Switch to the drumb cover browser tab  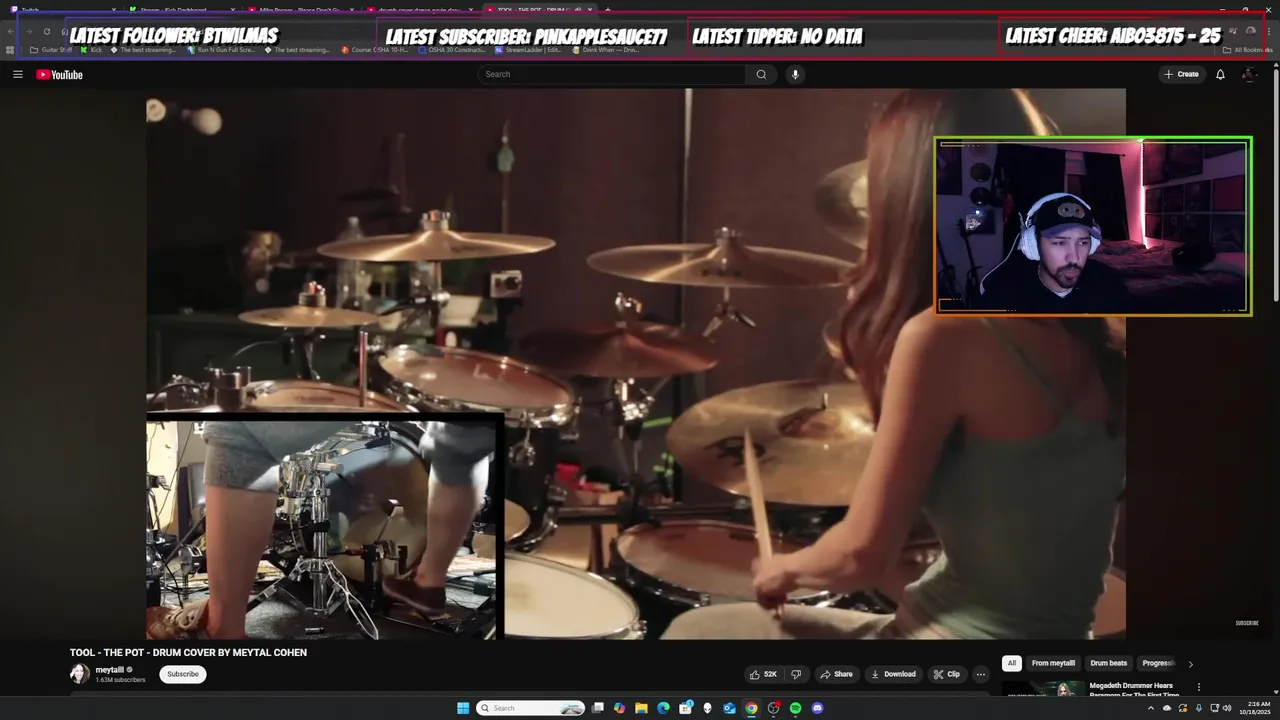421,10
